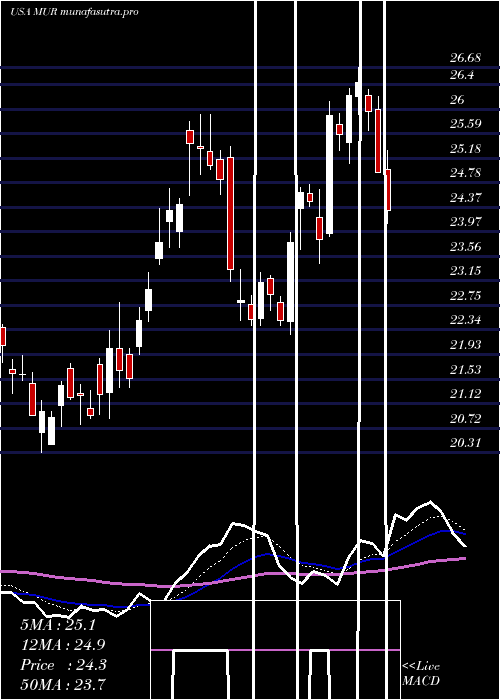
Task: Click the 22.34 price axis label
Action: point(466,320)
